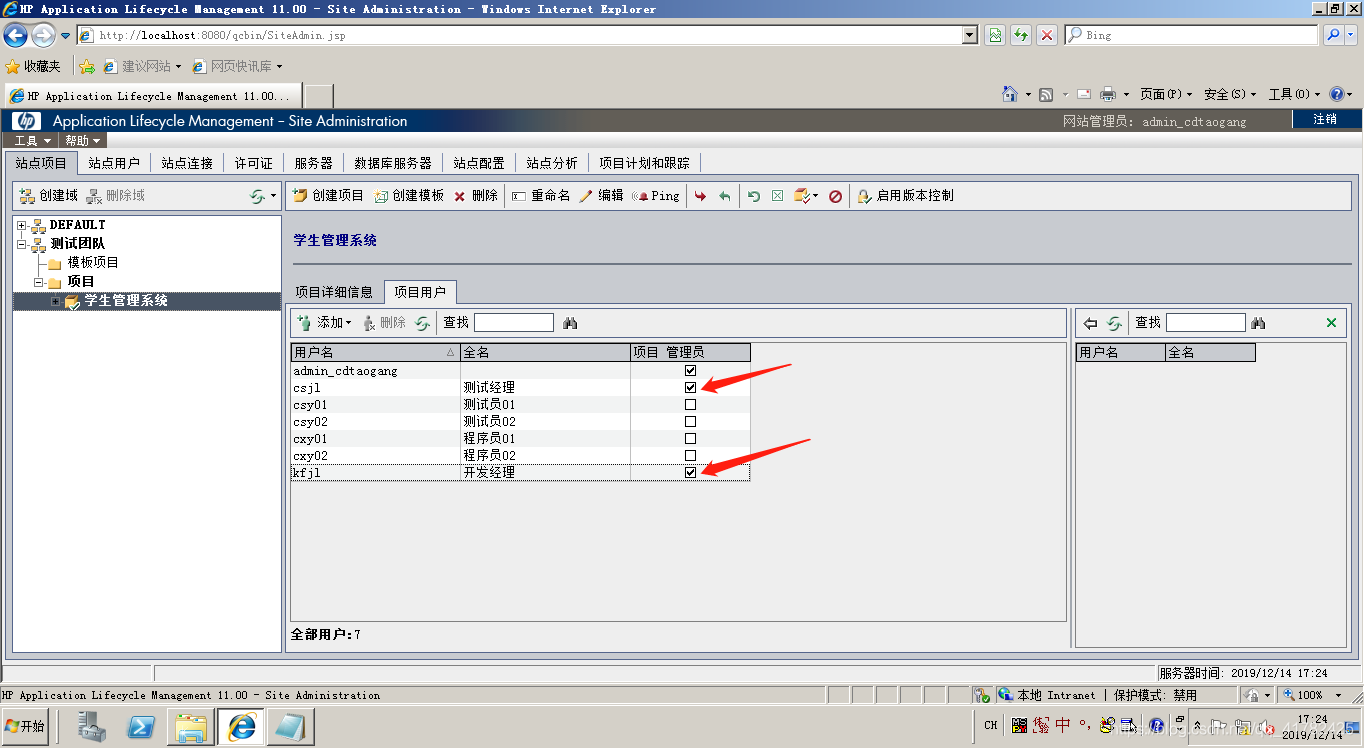
Task: Uncheck project admin for csjl
Action: point(690,388)
